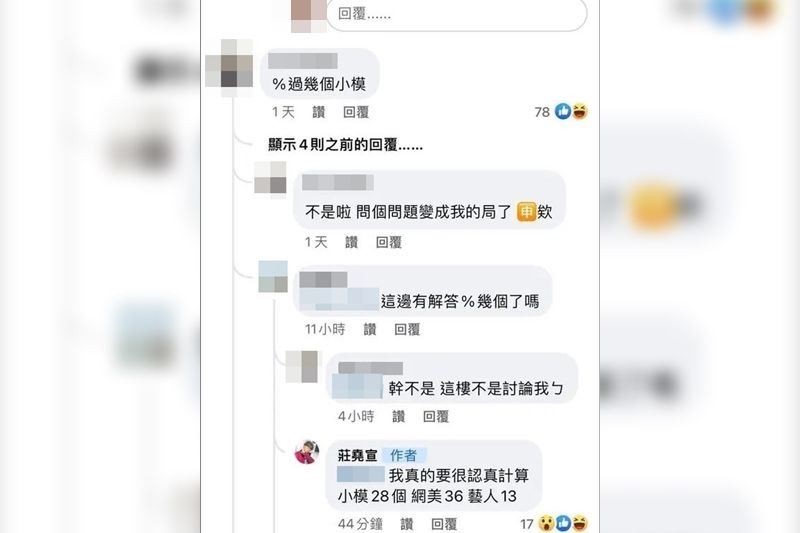
Task: Like the '幹不是 這樓不是討論我' reply
Action: tap(398, 417)
